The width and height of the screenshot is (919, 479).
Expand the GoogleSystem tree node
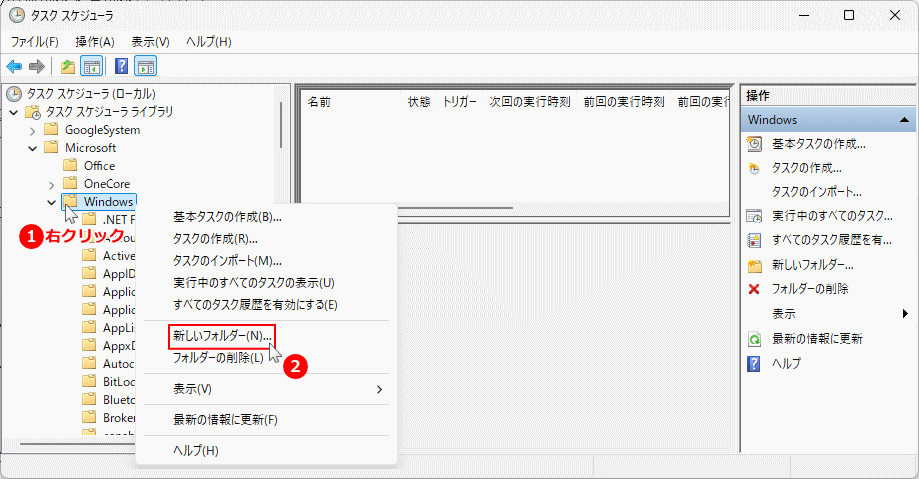pos(33,131)
